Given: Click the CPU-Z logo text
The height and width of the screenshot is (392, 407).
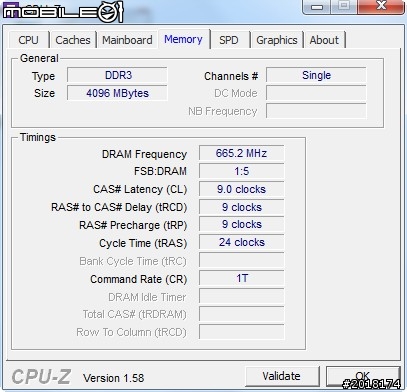Looking at the screenshot, I should click(41, 377).
